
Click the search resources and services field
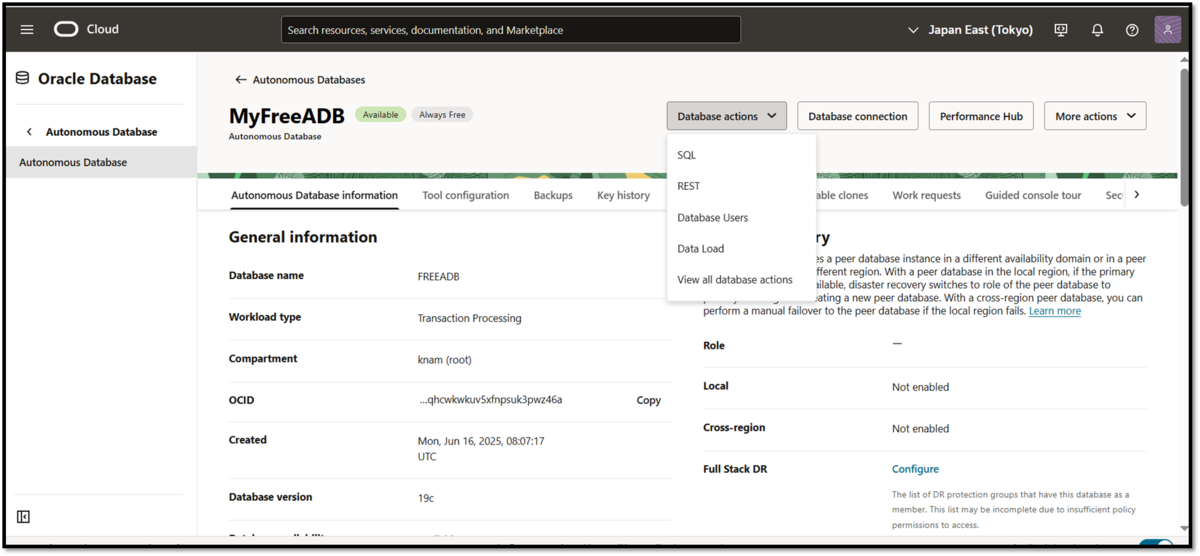pos(511,30)
